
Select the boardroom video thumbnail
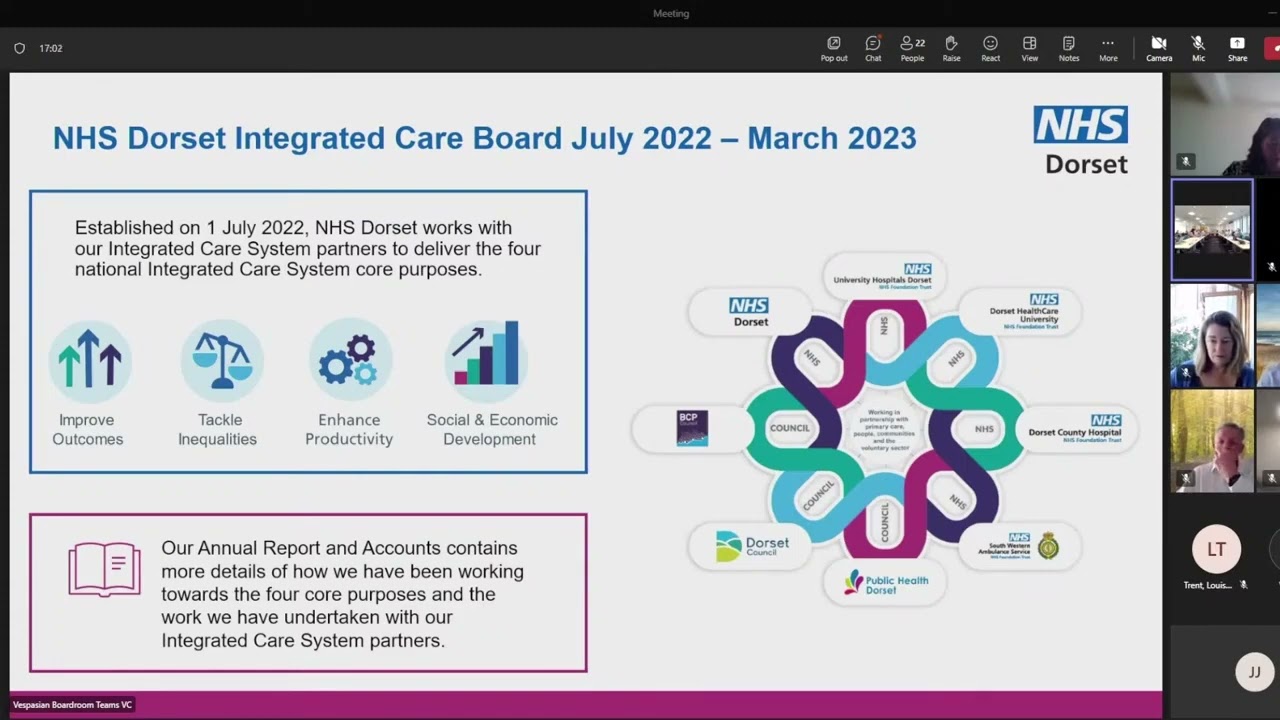[1212, 230]
